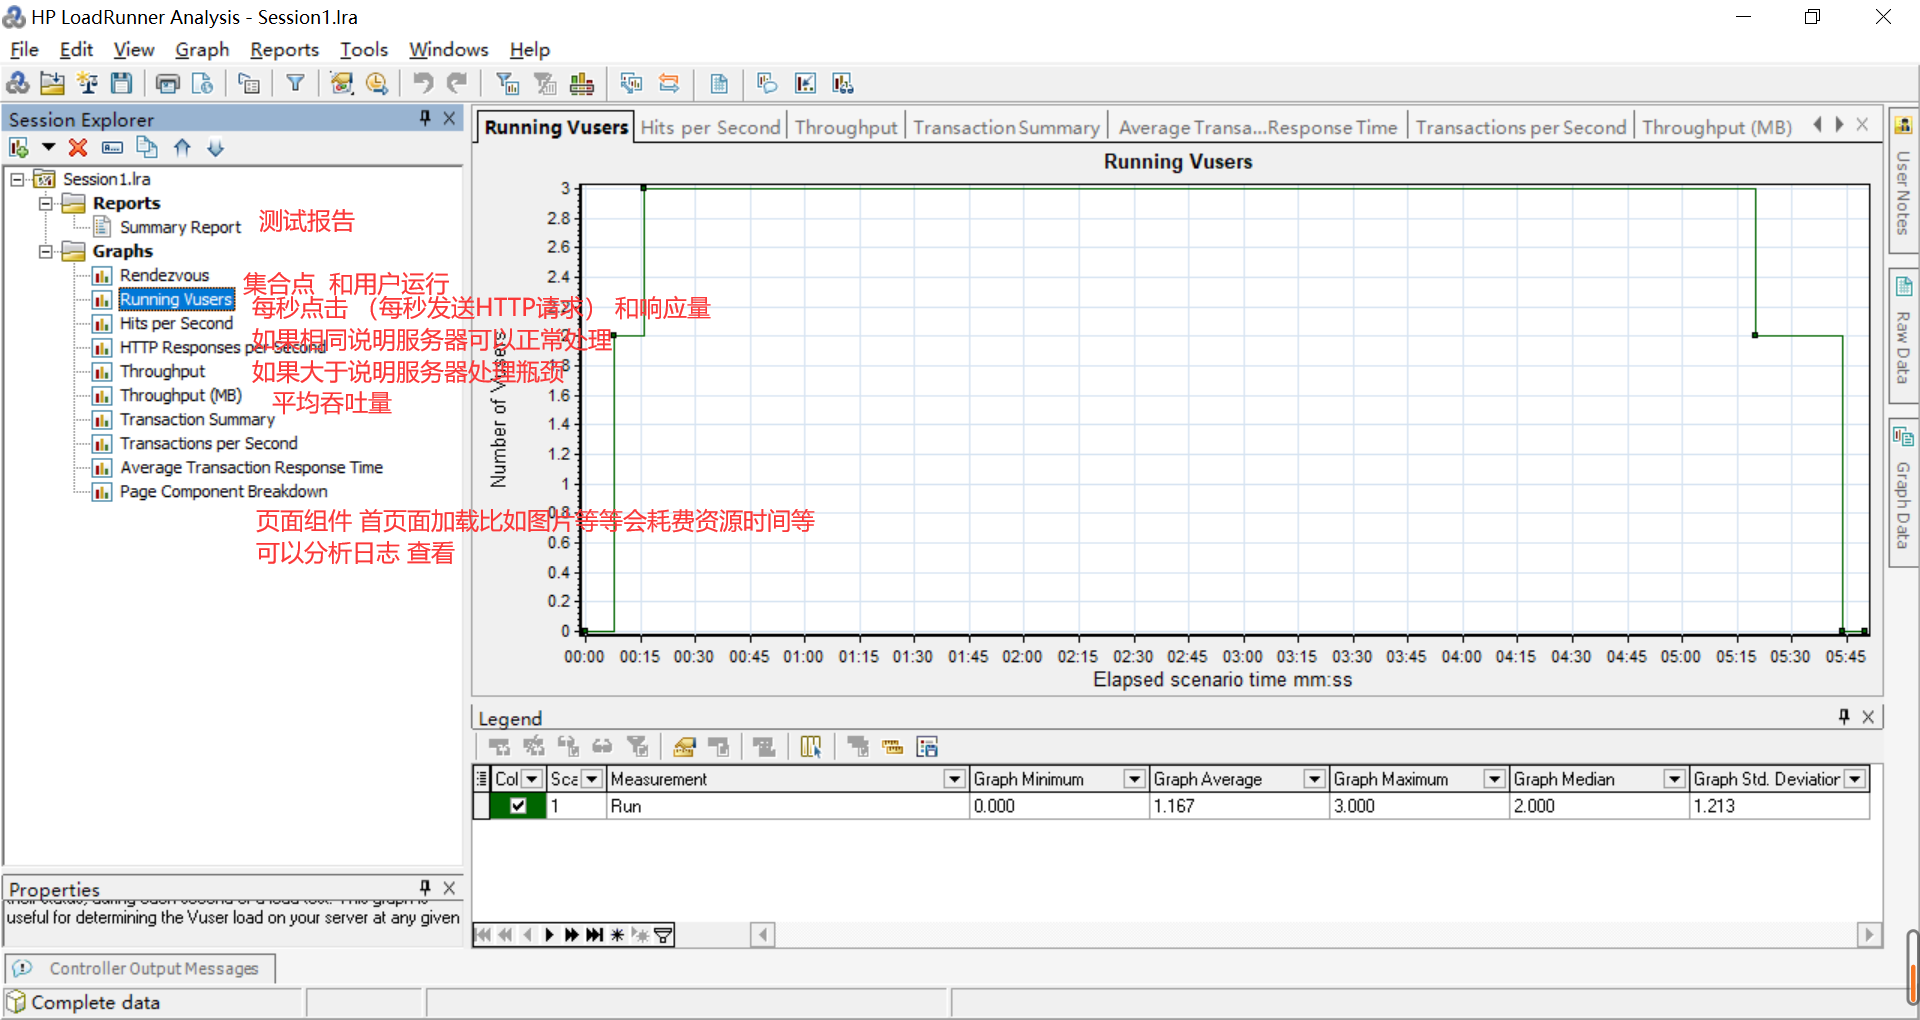This screenshot has width=1920, height=1020.
Task: Switch to Transactions per Second tab
Action: click(1520, 127)
